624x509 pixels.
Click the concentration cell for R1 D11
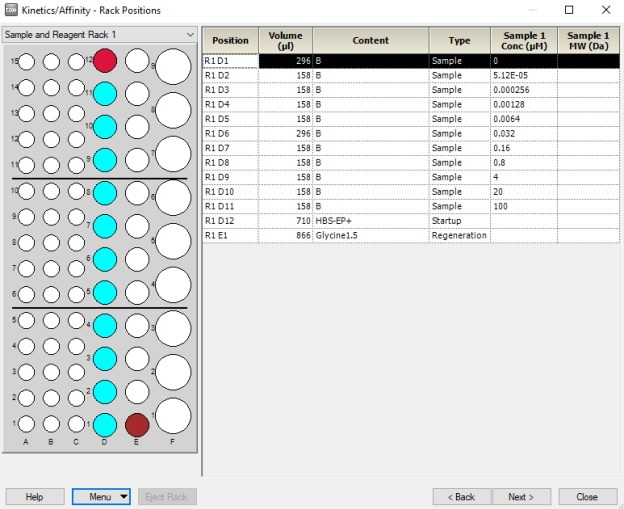(x=523, y=206)
